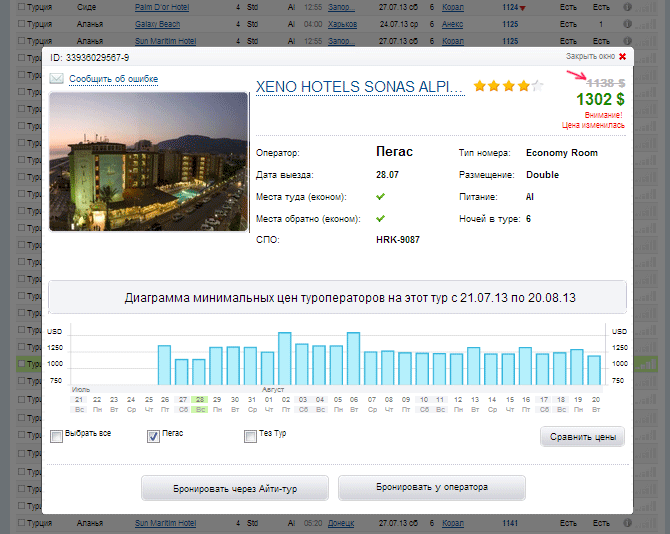Click the 'Double' accommodation value

542,175
